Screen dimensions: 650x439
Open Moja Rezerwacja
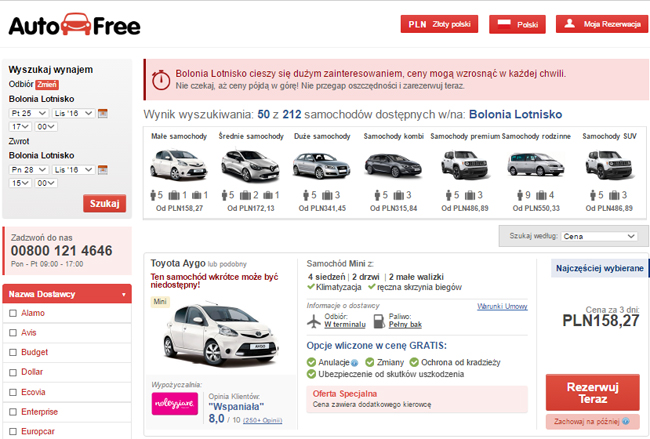pyautogui.click(x=602, y=24)
